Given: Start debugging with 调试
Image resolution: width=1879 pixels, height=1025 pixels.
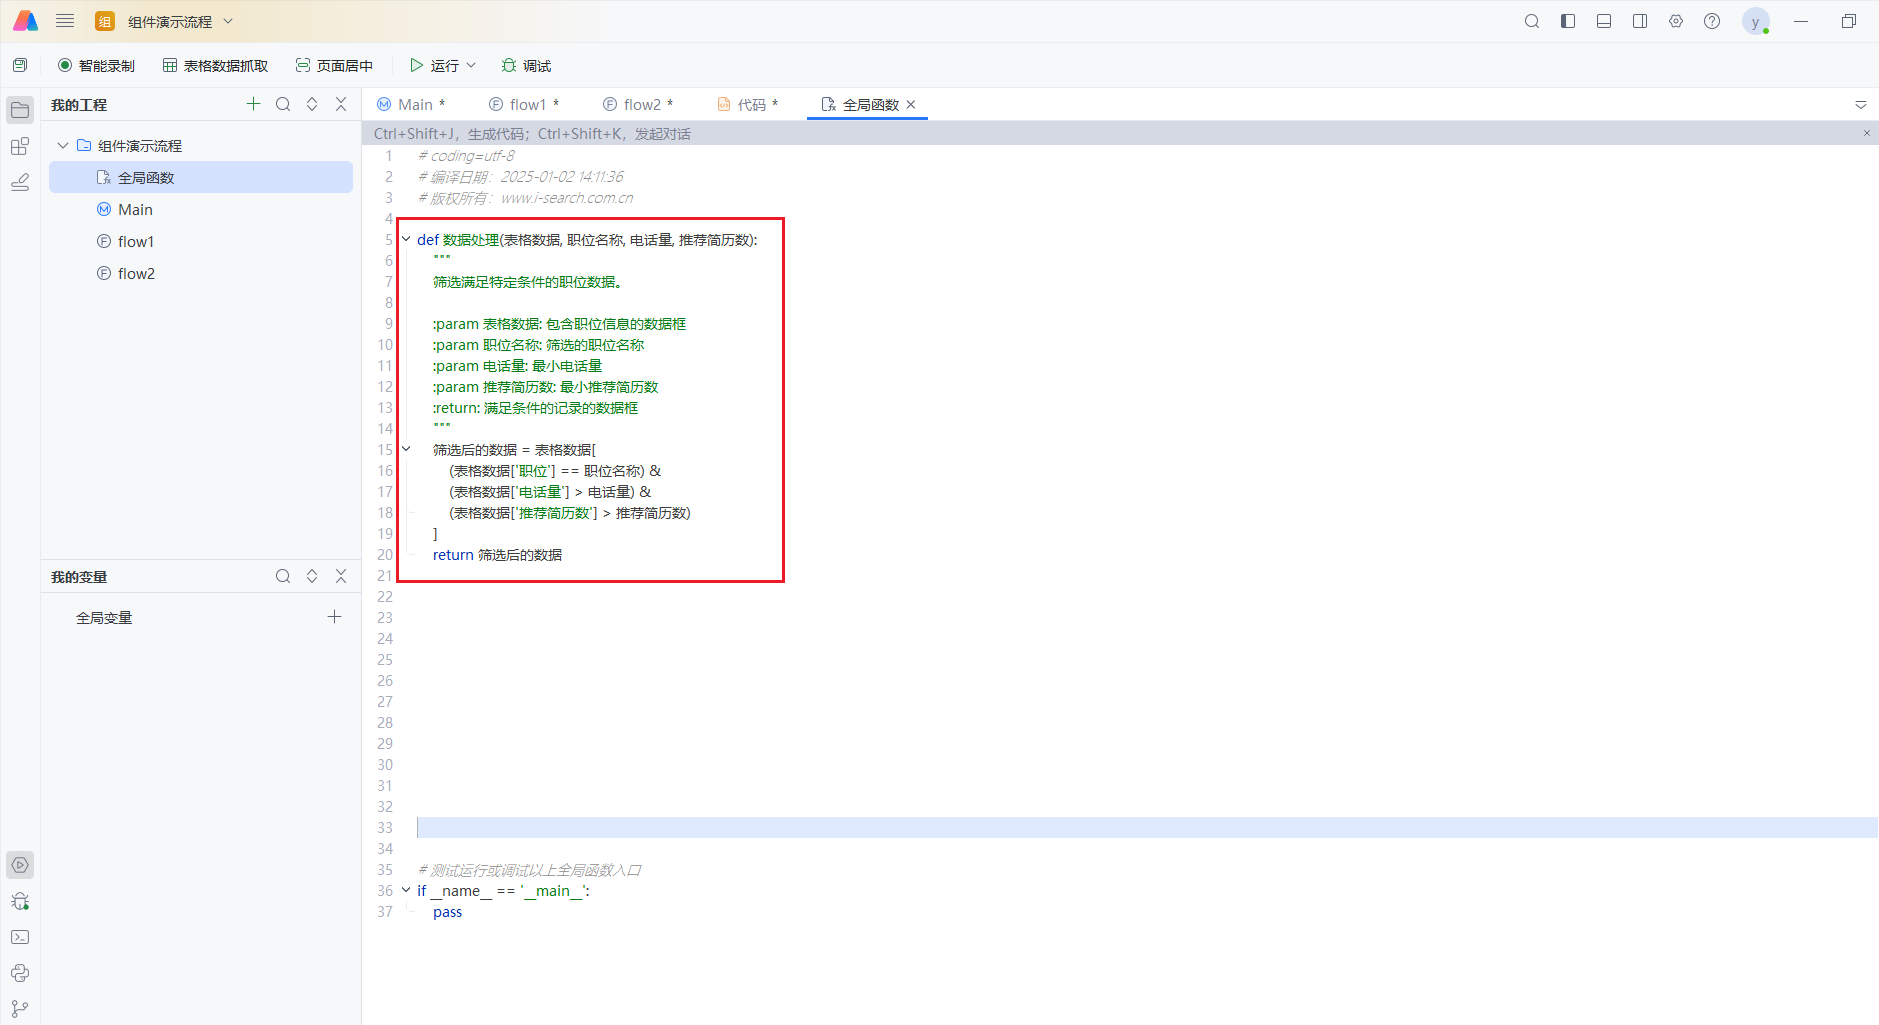Looking at the screenshot, I should tap(526, 65).
